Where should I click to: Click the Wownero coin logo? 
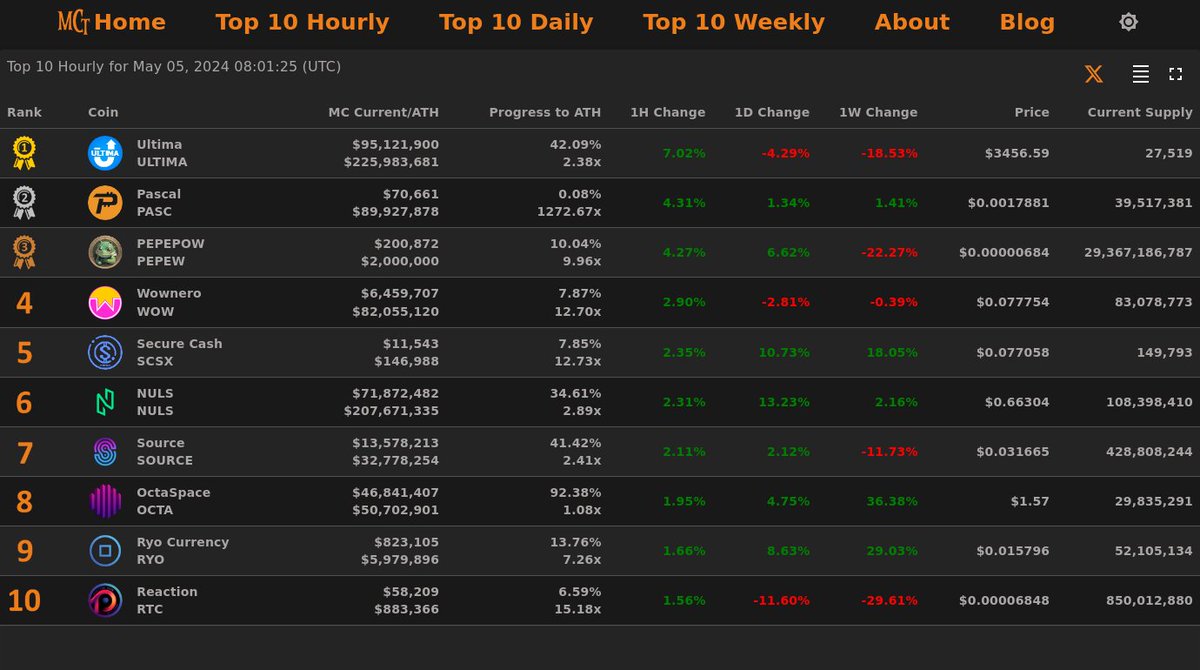click(x=105, y=302)
